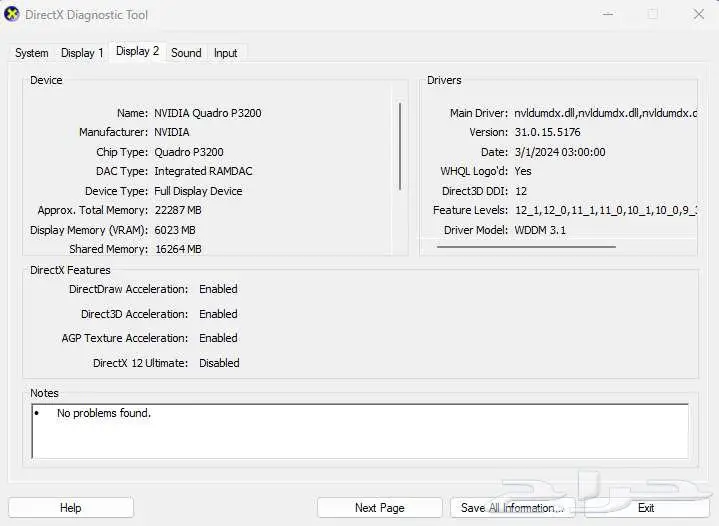Switch to the System tab
Screen dimensions: 719x526
coord(32,53)
